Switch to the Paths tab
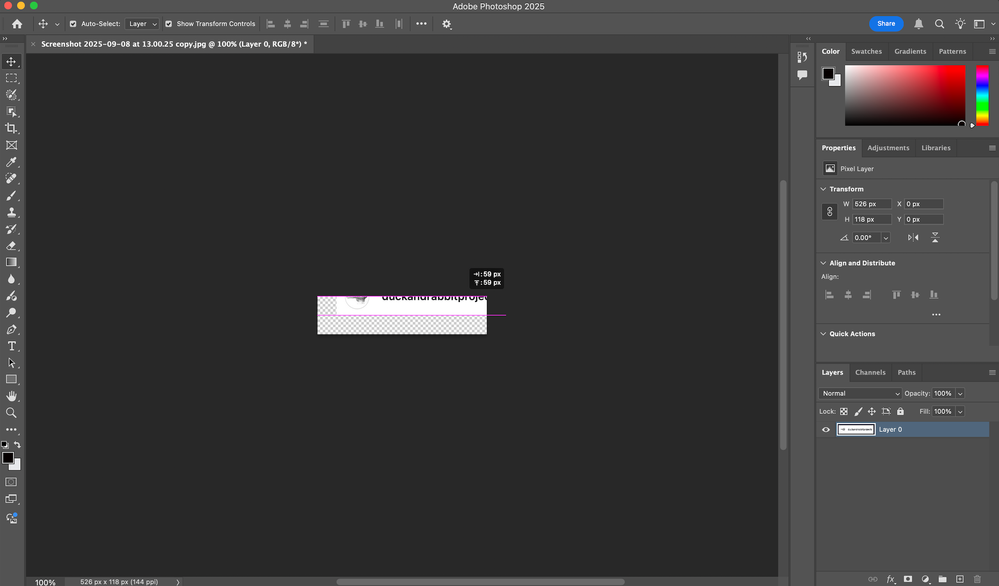999x586 pixels. 907,373
